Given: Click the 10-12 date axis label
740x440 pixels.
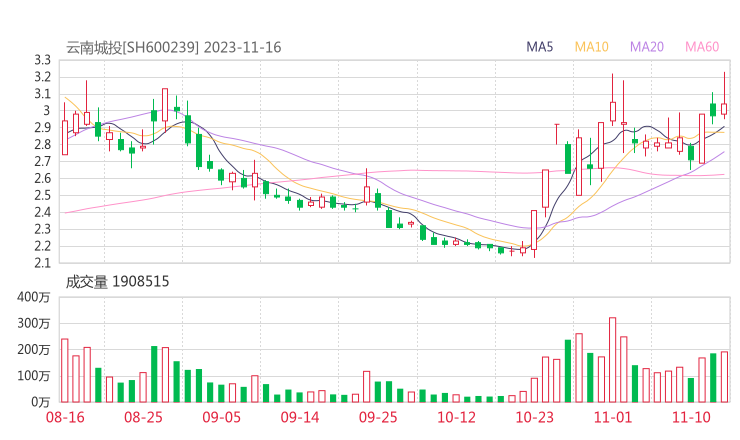Looking at the screenshot, I should pyautogui.click(x=456, y=417).
